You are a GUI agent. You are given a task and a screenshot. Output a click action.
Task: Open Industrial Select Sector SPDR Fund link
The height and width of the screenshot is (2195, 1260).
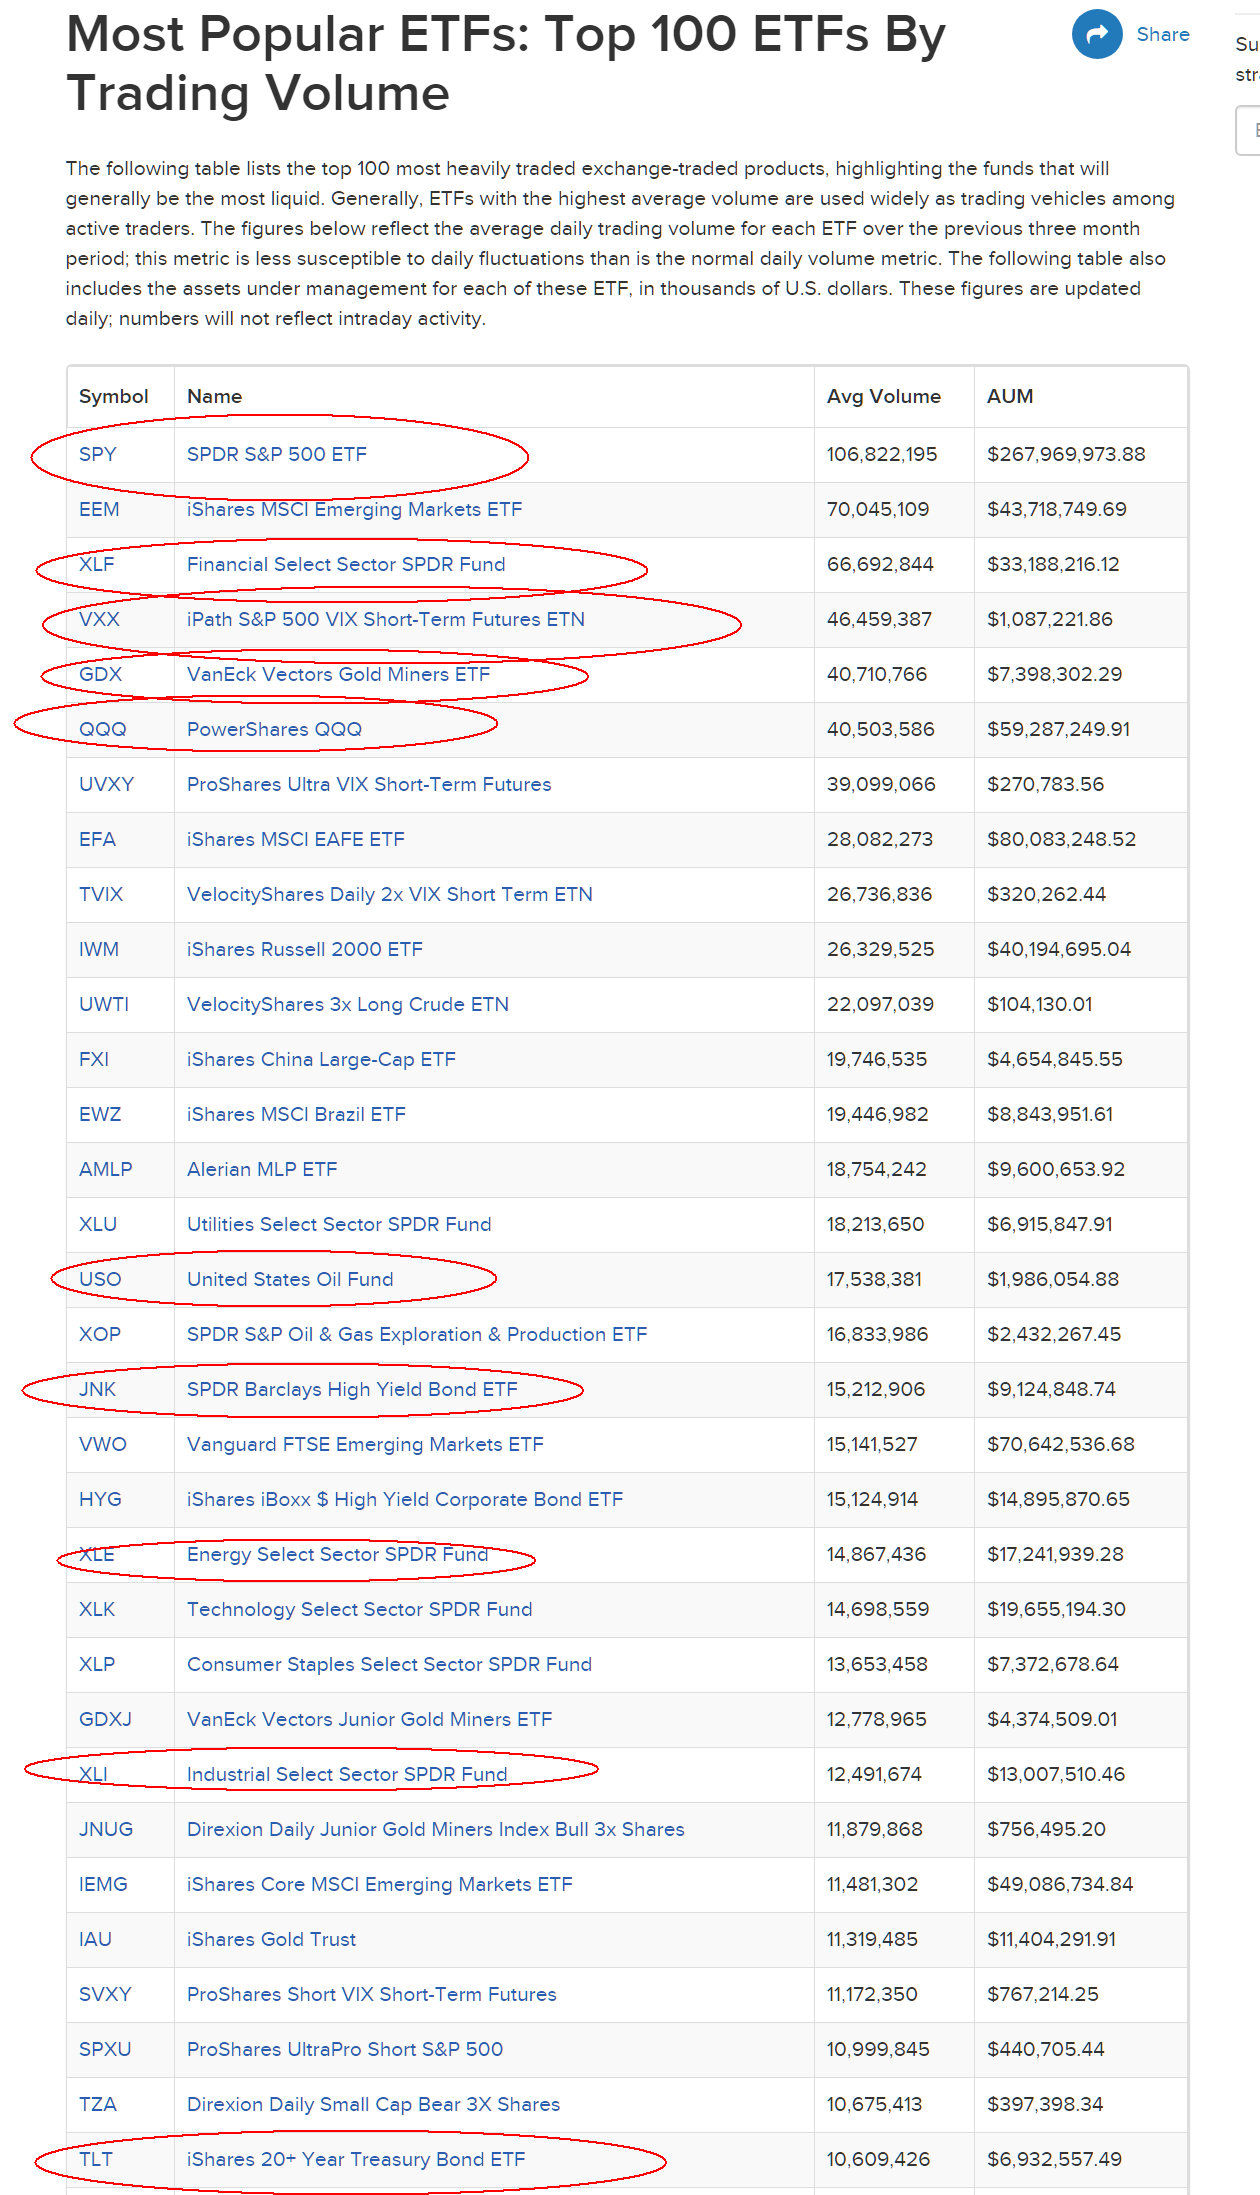tap(347, 1774)
